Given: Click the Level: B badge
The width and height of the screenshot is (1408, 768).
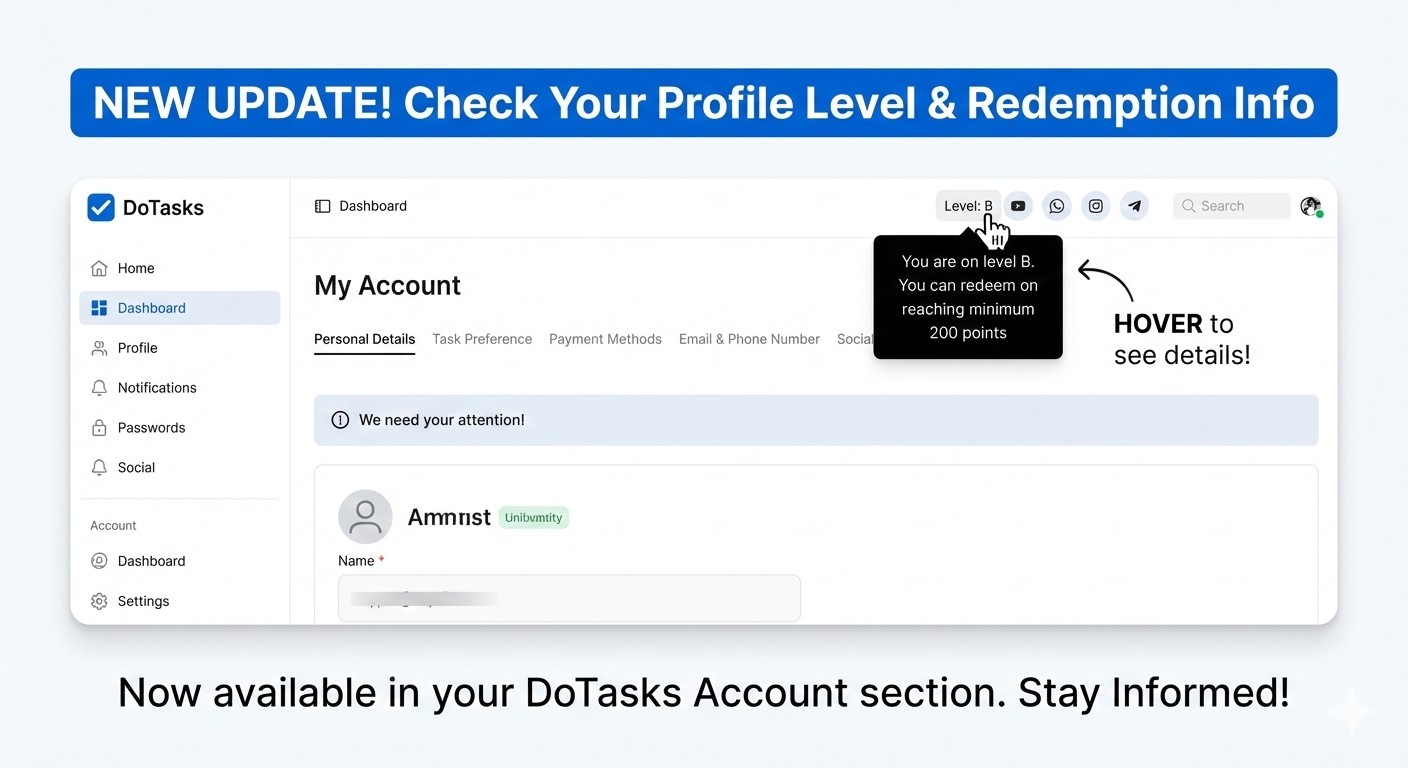Looking at the screenshot, I should tap(967, 206).
